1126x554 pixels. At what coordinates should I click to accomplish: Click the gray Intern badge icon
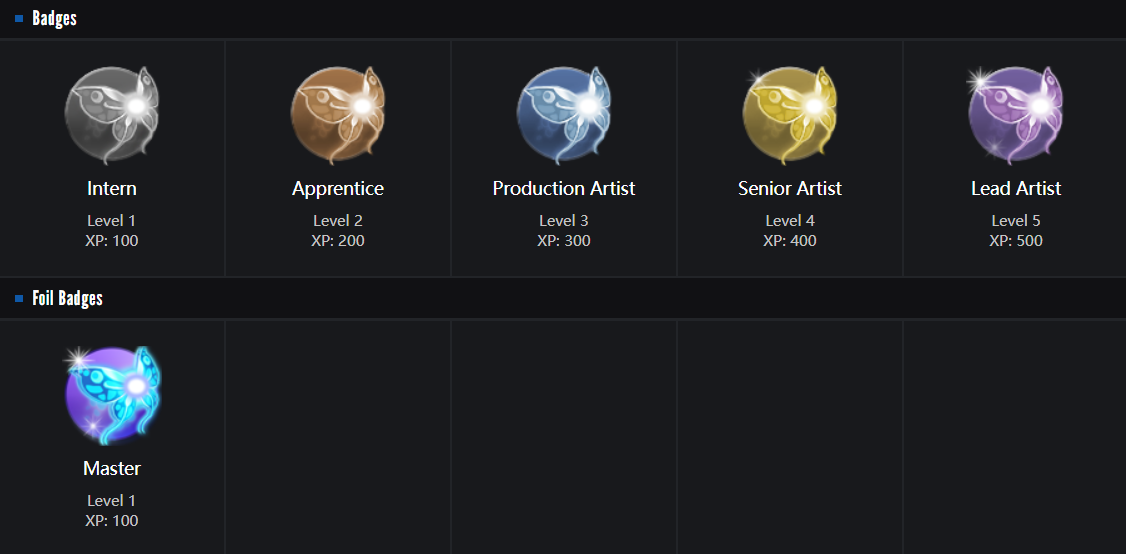click(x=112, y=114)
